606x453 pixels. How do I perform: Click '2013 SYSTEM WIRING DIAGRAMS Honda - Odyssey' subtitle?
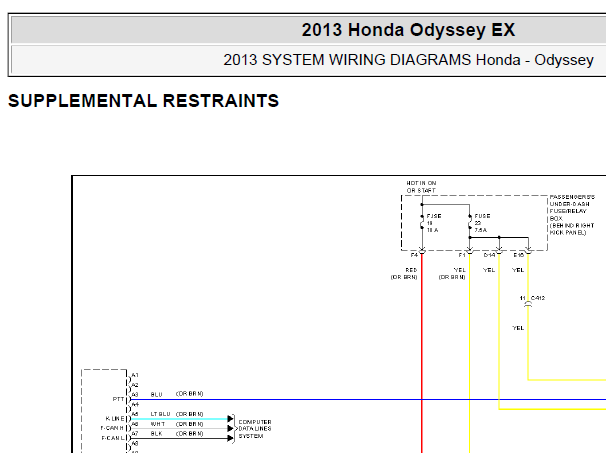point(409,60)
